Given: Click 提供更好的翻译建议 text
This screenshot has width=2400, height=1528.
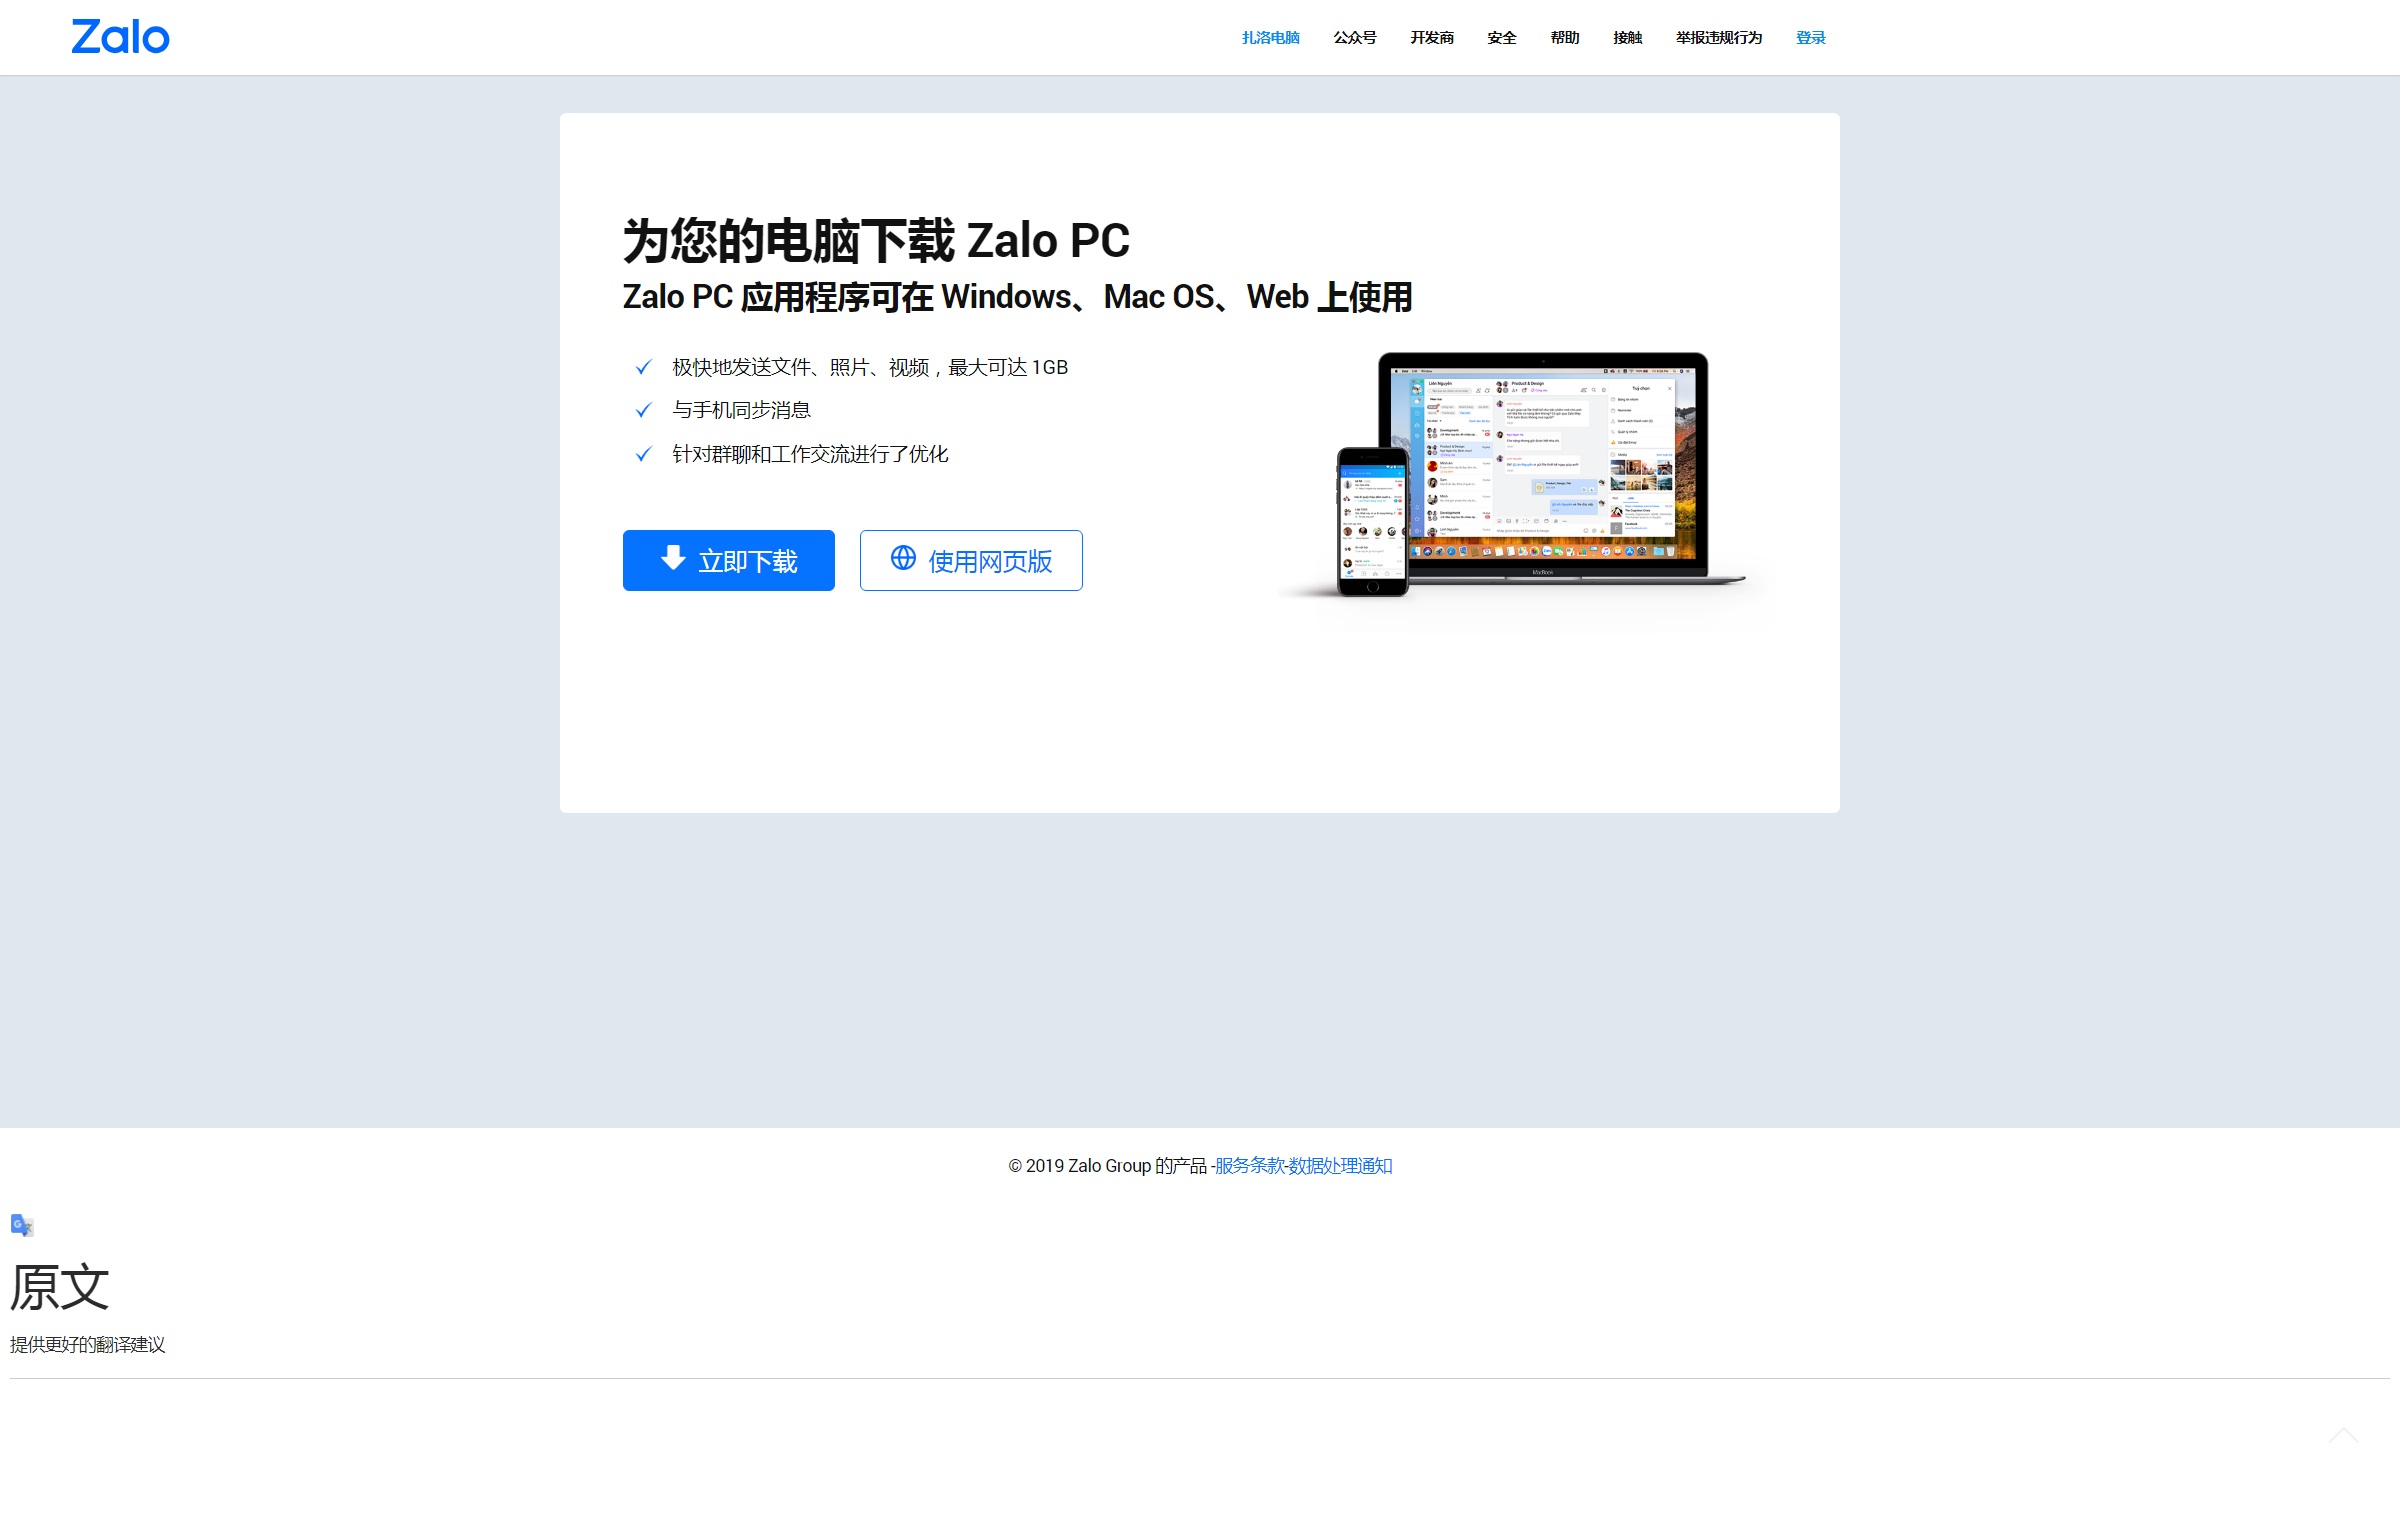Looking at the screenshot, I should tap(88, 1345).
